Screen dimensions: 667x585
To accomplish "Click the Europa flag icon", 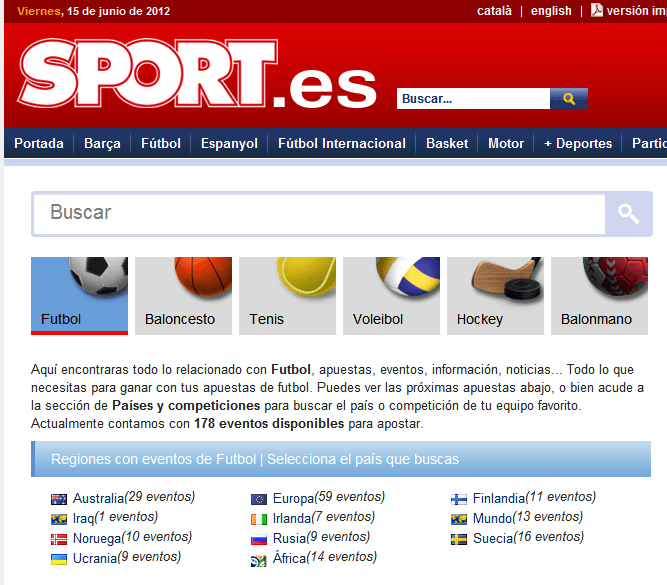I will click(259, 498).
